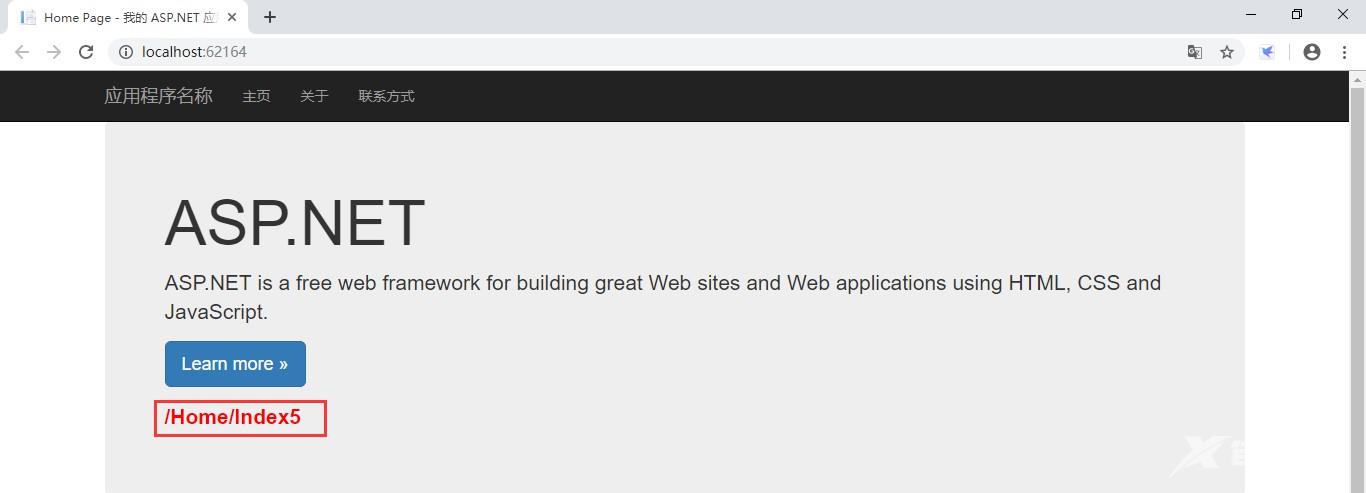Click the browser forward arrow

[54, 52]
